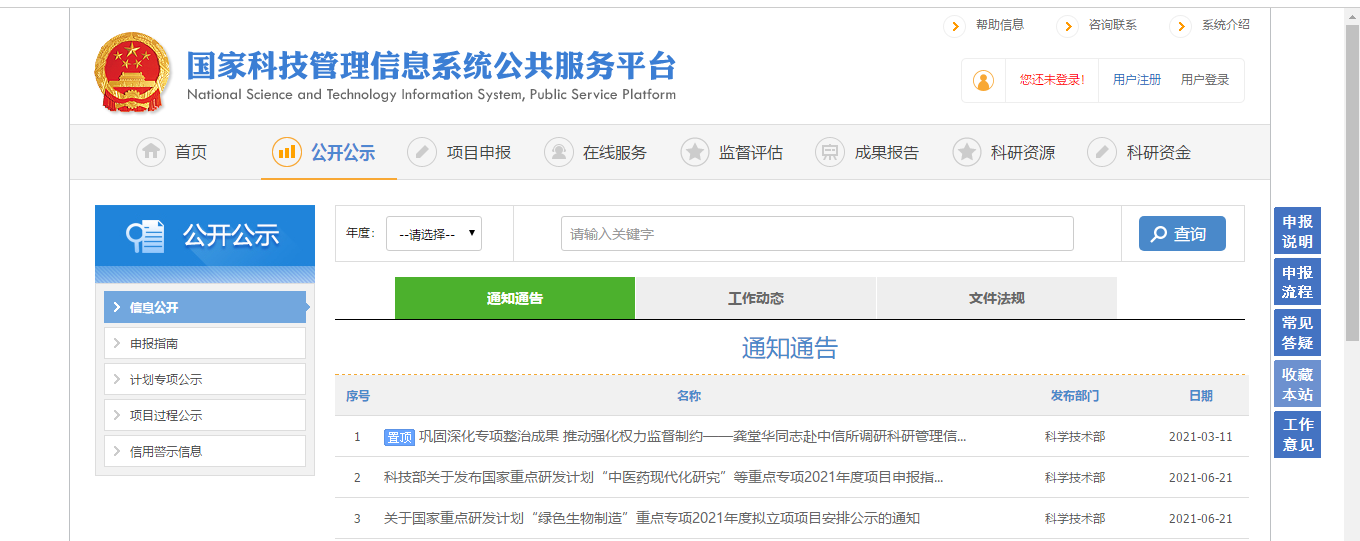Focus the 请输入关键字 search field
The image size is (1360, 541).
[817, 233]
